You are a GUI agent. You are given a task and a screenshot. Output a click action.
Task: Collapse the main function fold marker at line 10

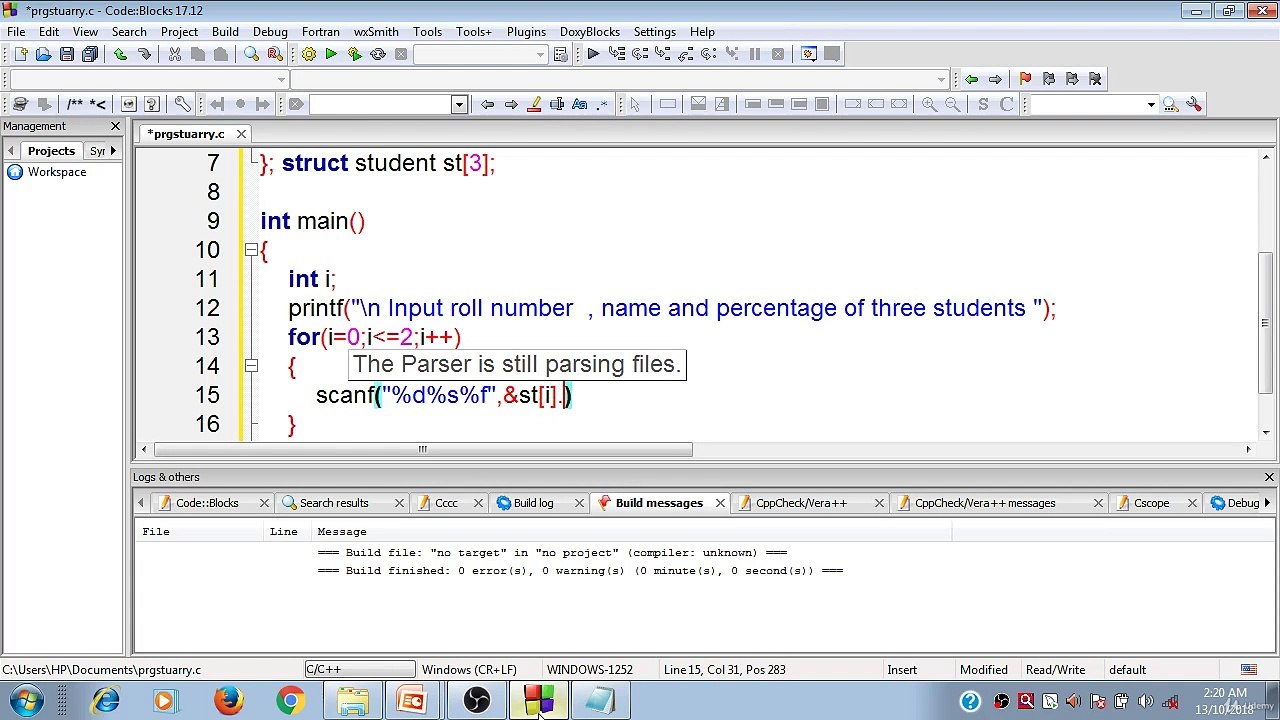(x=251, y=250)
